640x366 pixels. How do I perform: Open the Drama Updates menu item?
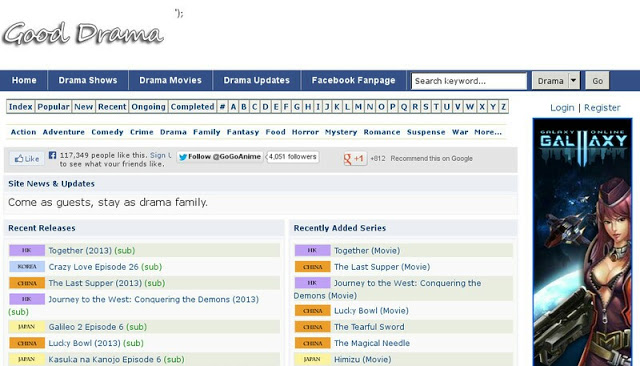pos(256,80)
